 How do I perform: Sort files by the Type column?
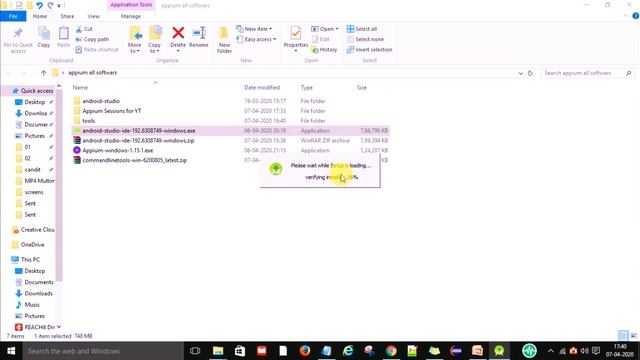click(x=307, y=87)
